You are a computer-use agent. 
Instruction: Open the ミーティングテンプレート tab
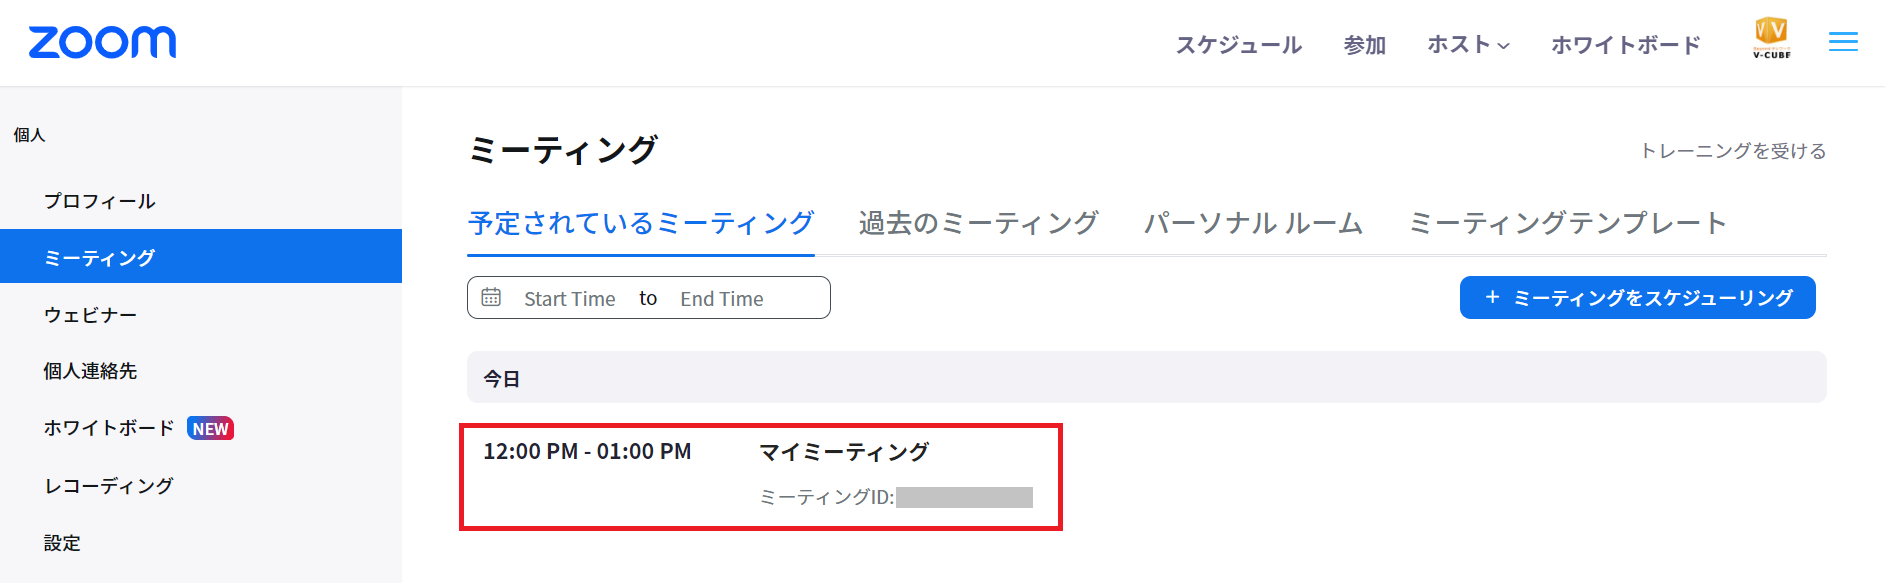click(1567, 222)
